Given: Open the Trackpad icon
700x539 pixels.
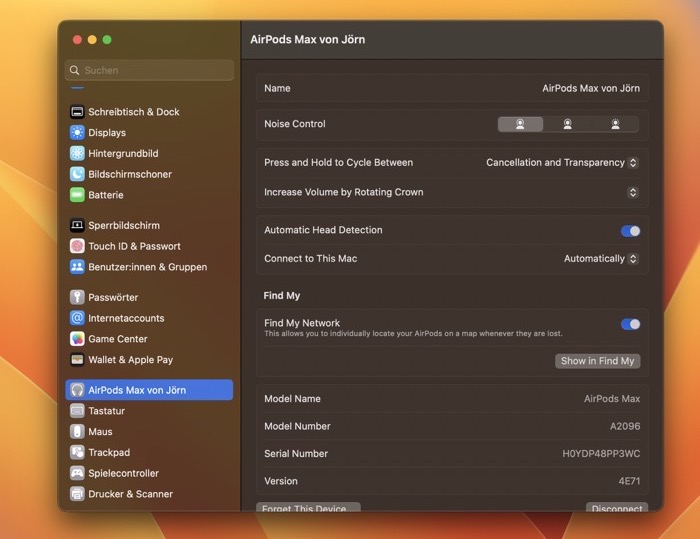Looking at the screenshot, I should tap(77, 452).
